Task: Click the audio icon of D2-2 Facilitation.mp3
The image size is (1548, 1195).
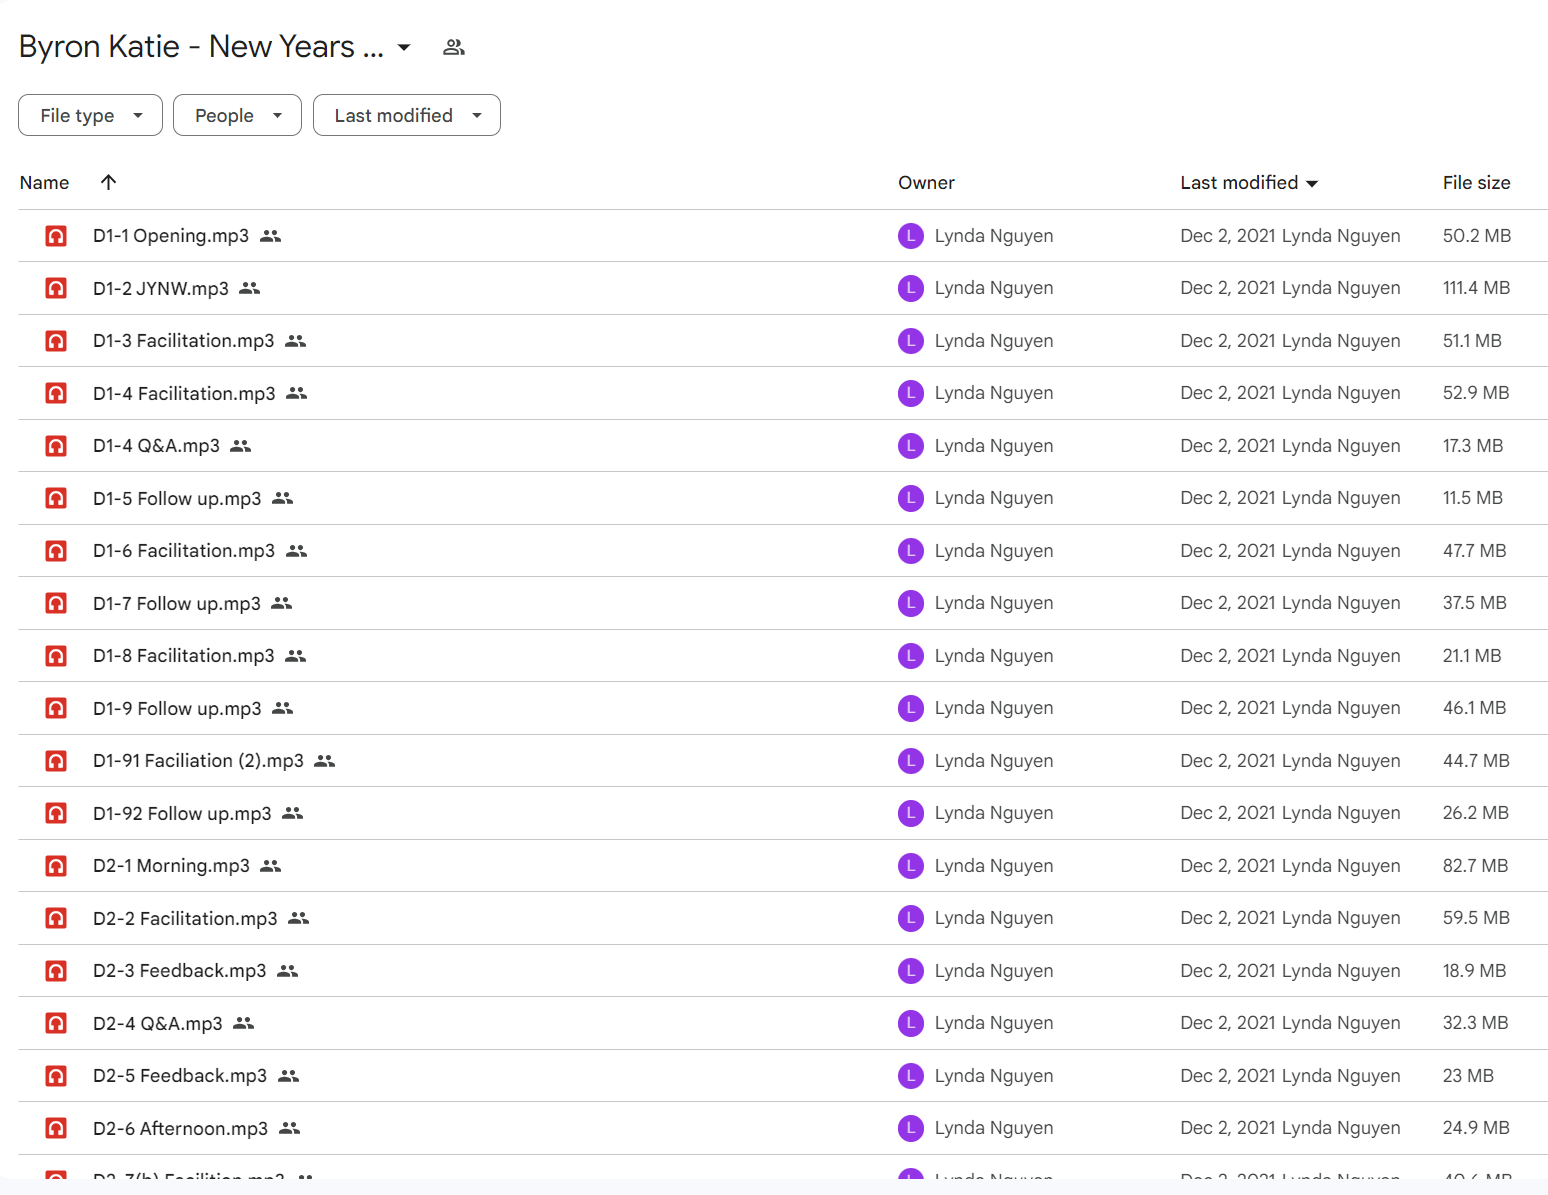Action: [x=56, y=918]
